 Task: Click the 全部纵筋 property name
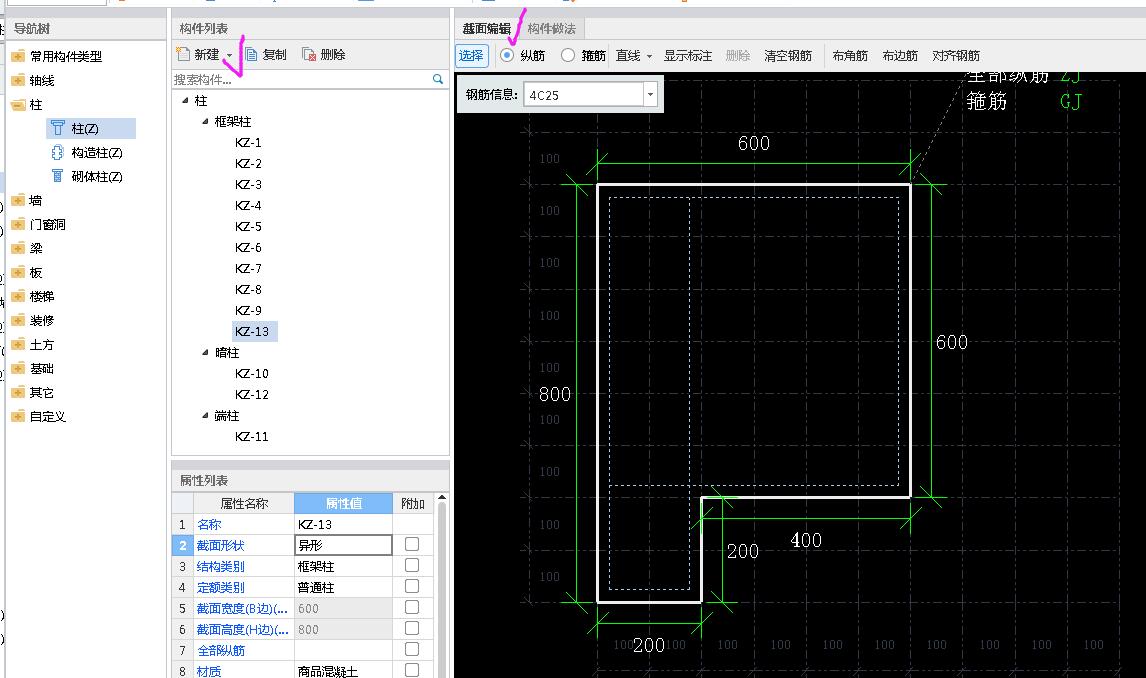(221, 650)
